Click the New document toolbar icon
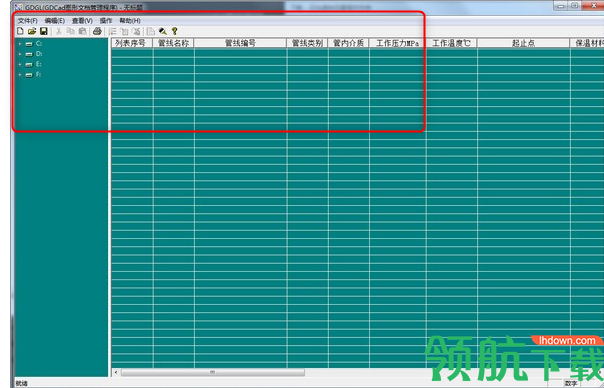This screenshot has height=388, width=604. [x=20, y=31]
